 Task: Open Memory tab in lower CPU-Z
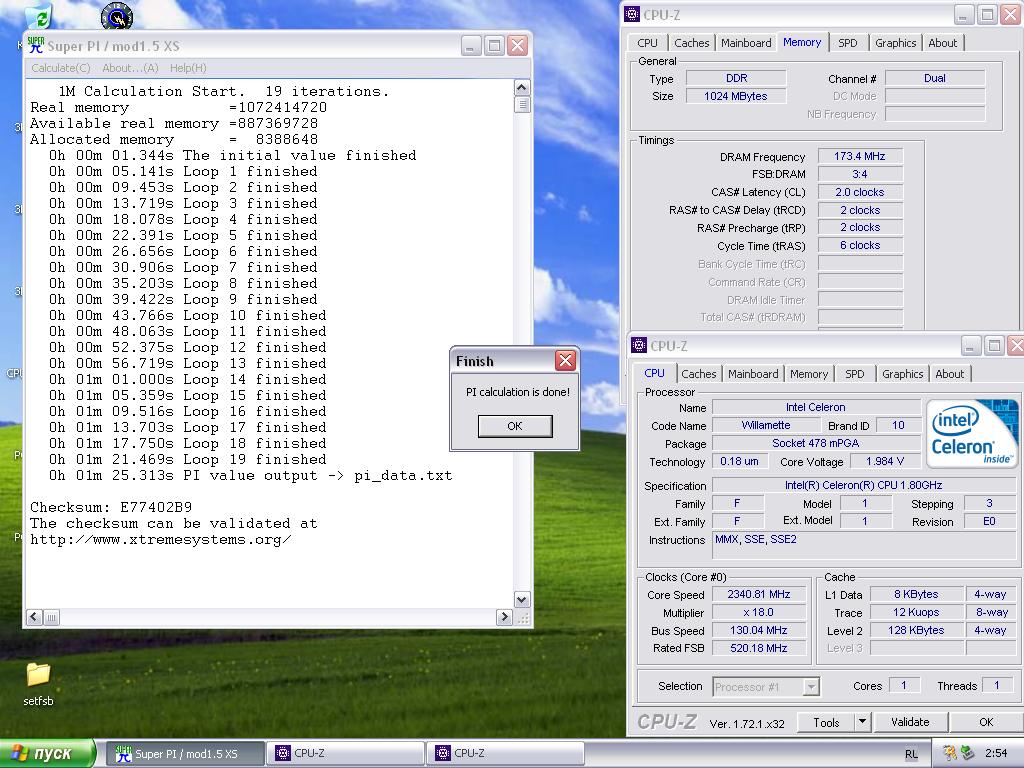click(x=808, y=374)
